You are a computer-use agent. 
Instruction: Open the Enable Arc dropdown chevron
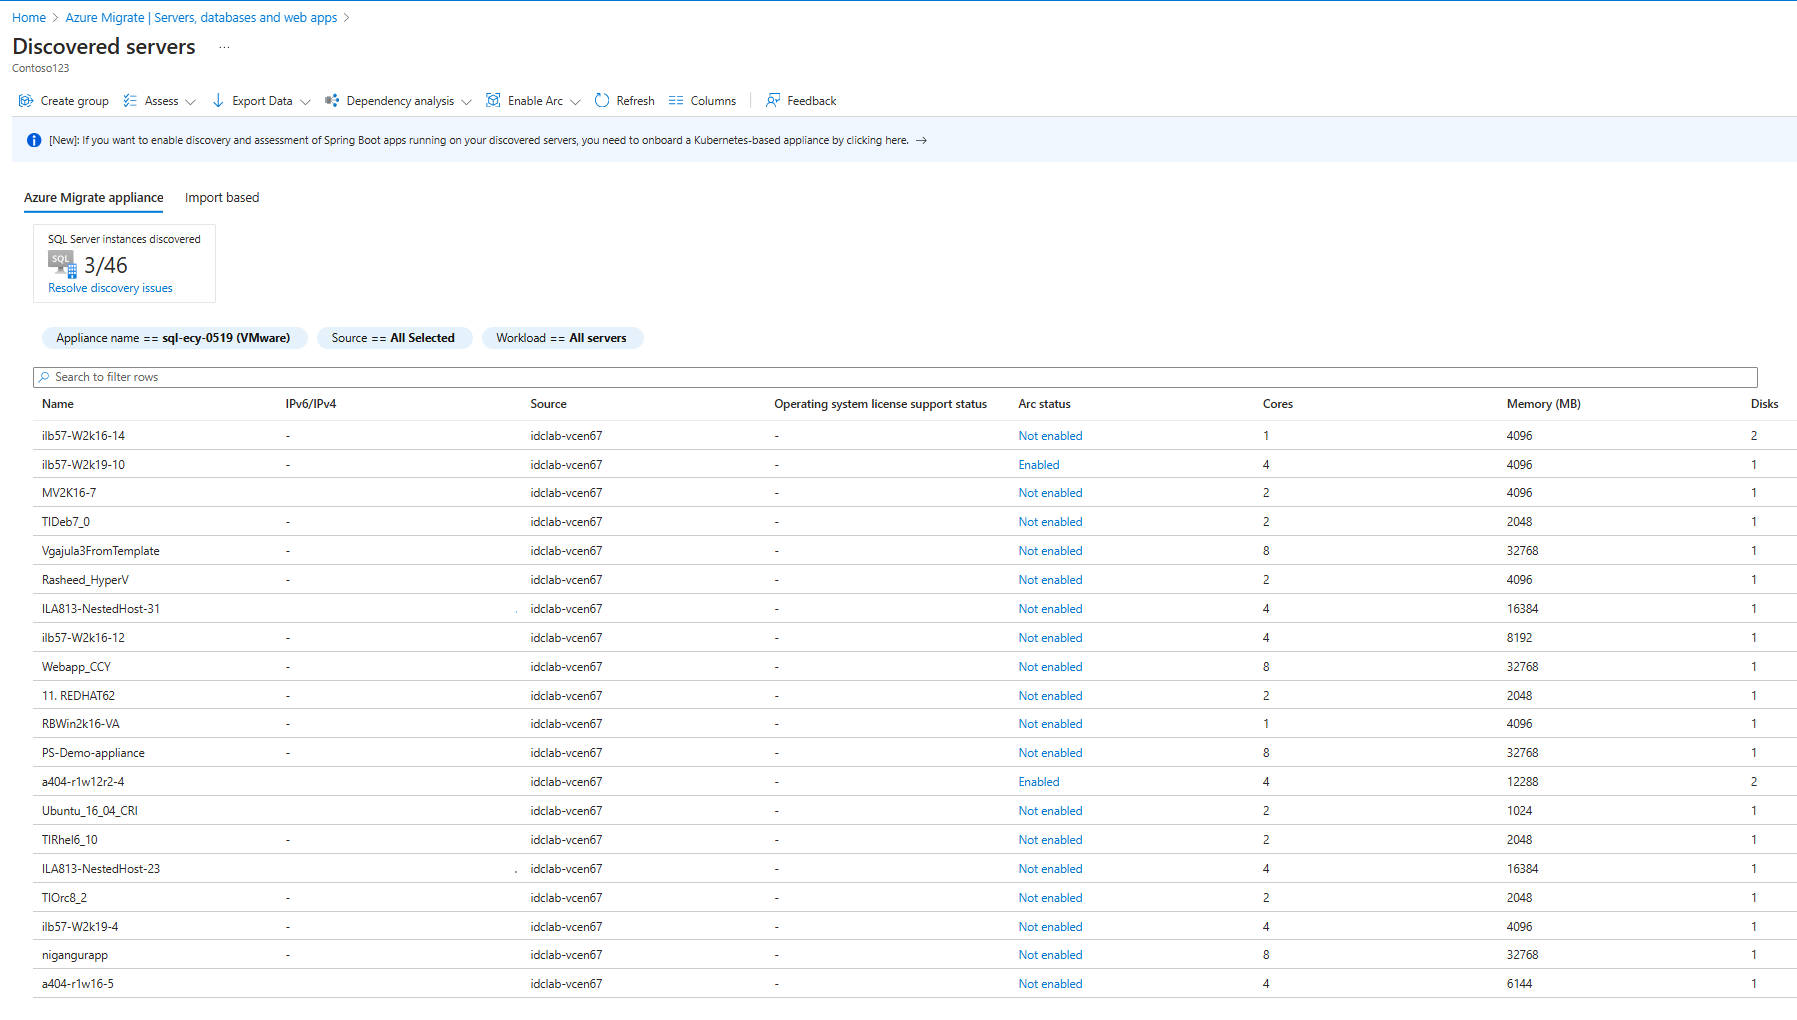pyautogui.click(x=575, y=102)
